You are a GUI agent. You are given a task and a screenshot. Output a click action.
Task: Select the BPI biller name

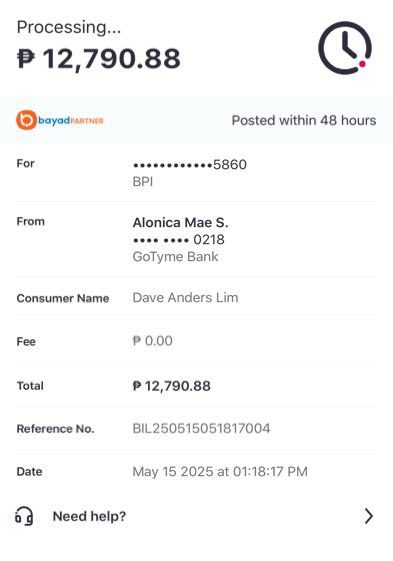tap(143, 182)
